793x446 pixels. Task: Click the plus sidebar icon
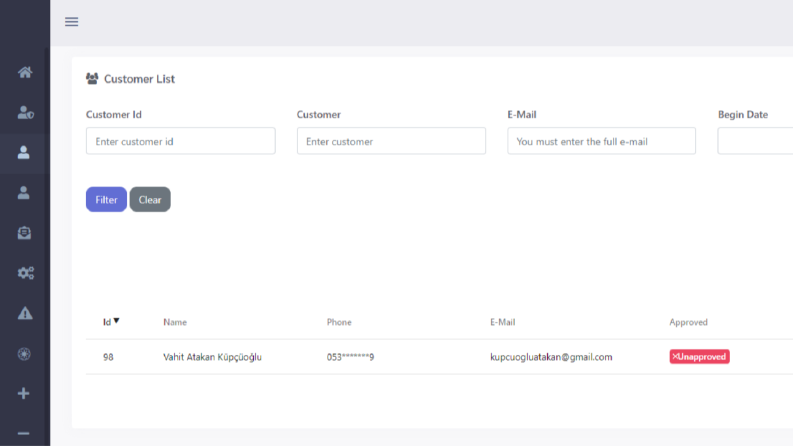23,393
